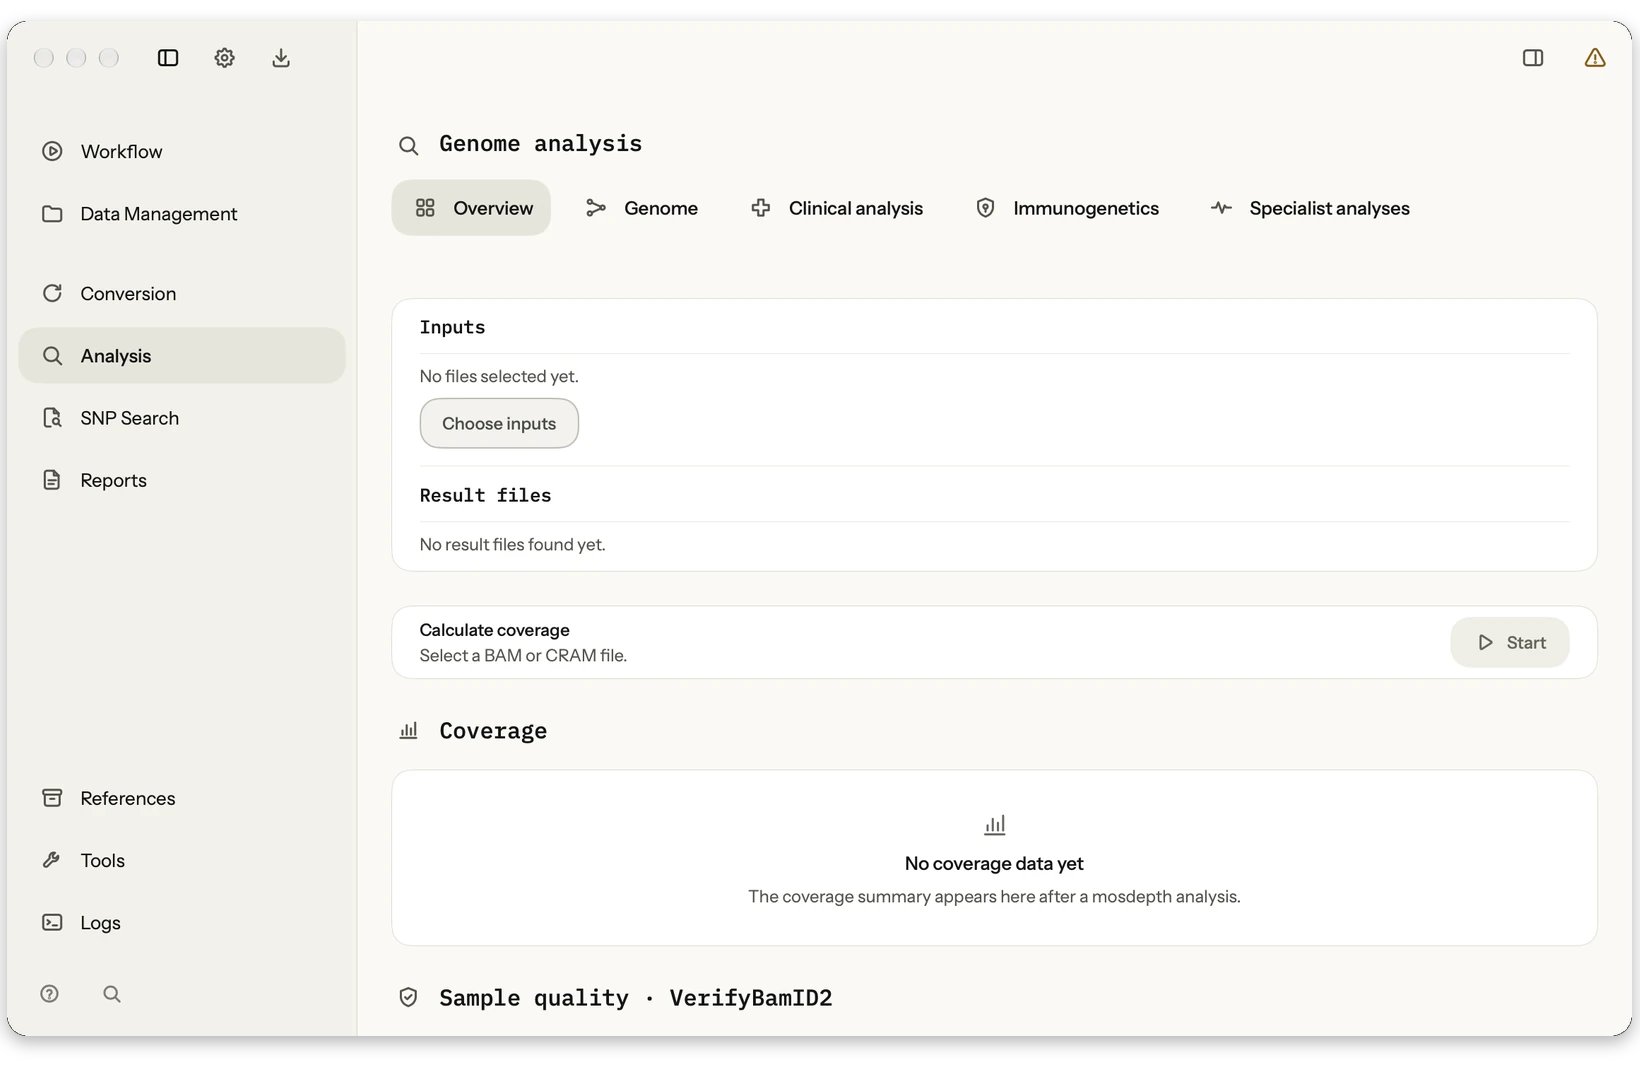Switch to the Overview tab

coord(471,208)
